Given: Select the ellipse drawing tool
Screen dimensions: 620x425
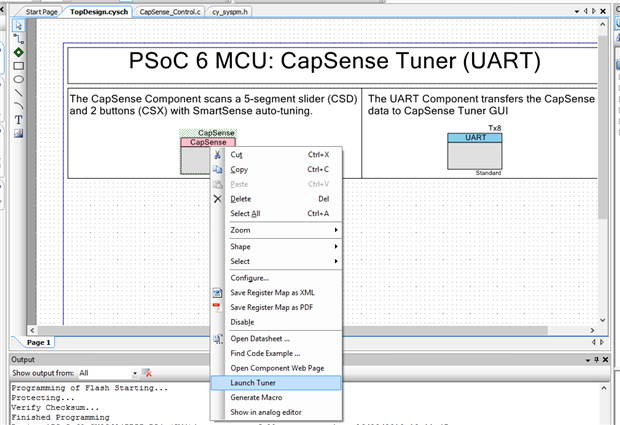Looking at the screenshot, I should coord(18,79).
